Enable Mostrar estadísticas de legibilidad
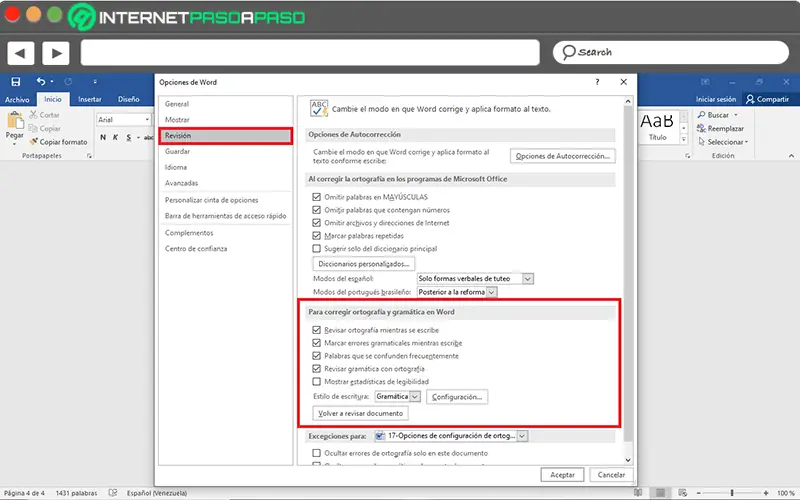This screenshot has height=500, width=800. coord(316,381)
